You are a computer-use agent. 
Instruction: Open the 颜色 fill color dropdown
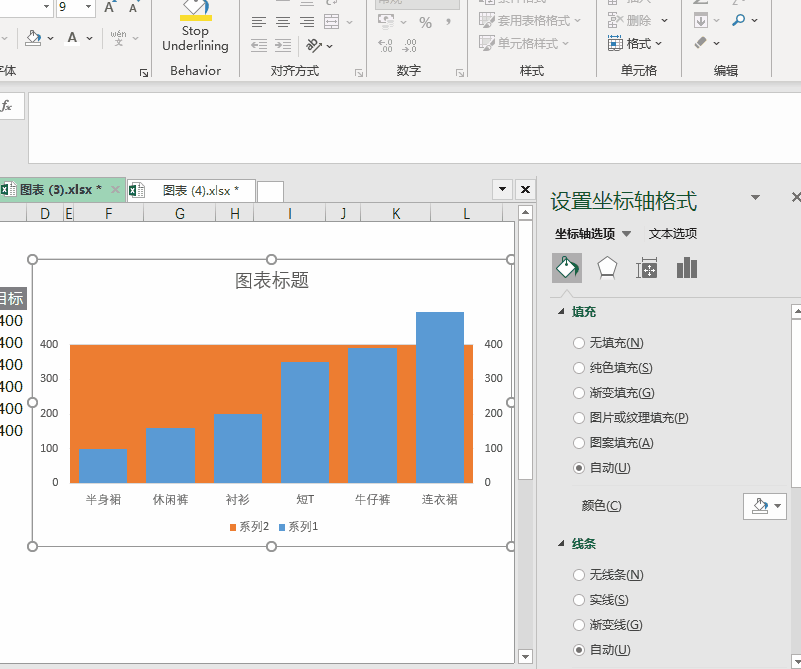[x=765, y=506]
